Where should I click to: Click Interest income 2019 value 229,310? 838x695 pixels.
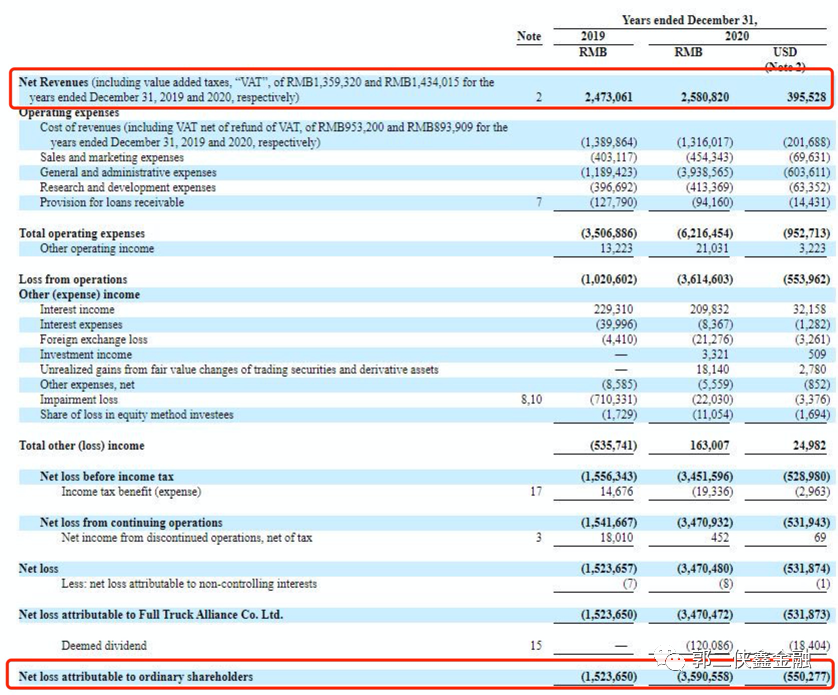tap(613, 310)
